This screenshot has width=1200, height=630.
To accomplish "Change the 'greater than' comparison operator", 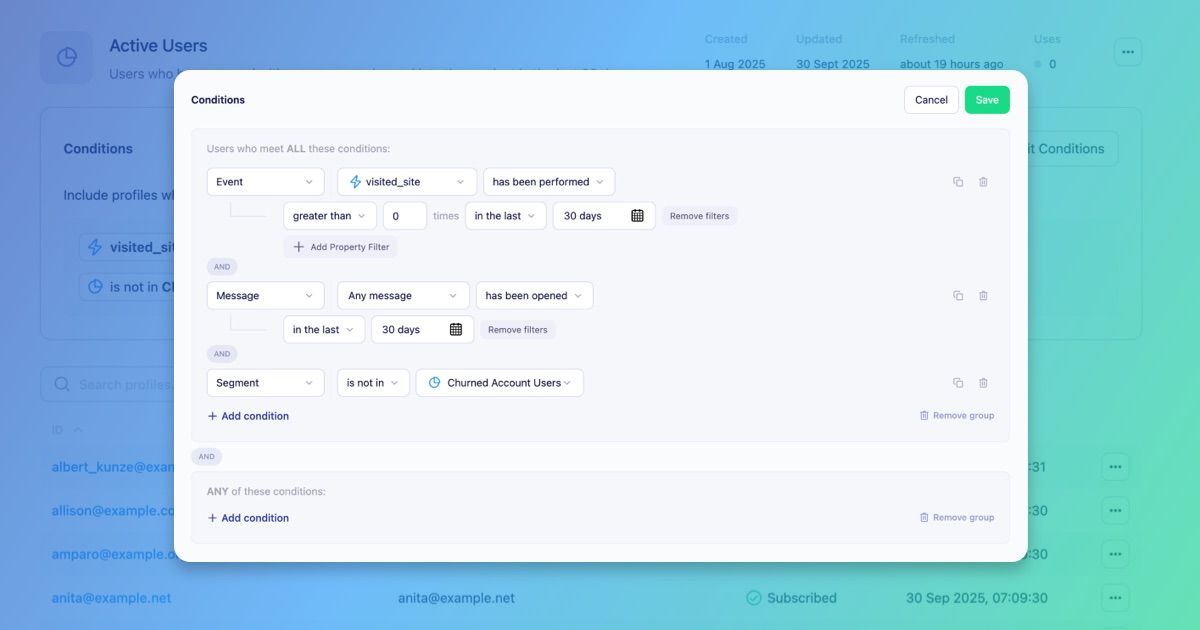I will (x=329, y=216).
